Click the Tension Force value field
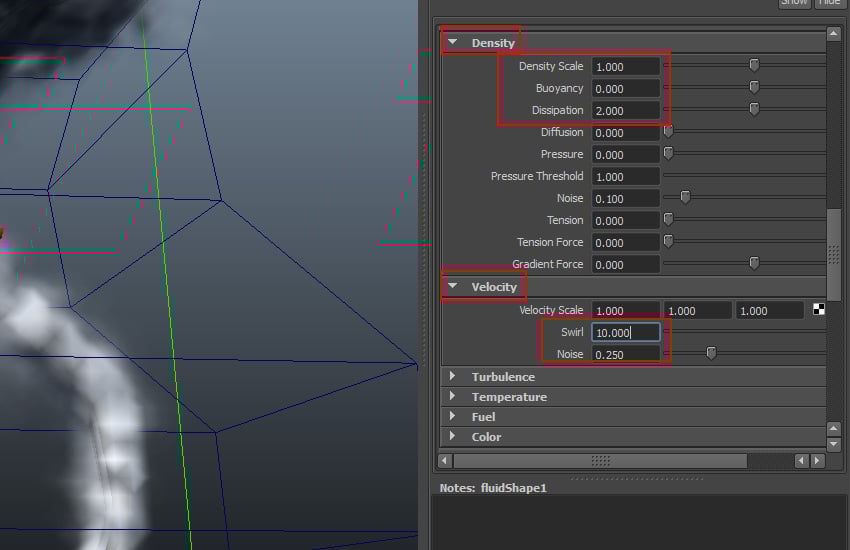Viewport: 850px width, 550px height. [626, 243]
